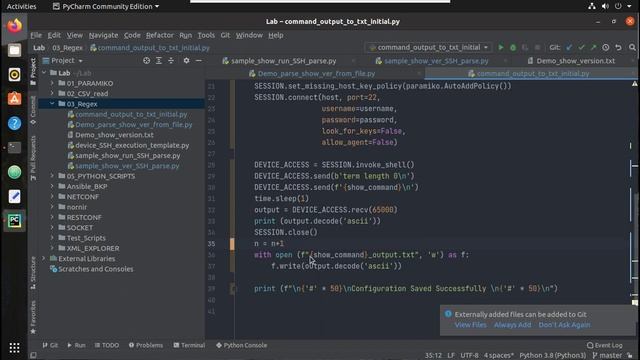
Task: Expand the RESTCONF folder
Action: (x=52, y=217)
